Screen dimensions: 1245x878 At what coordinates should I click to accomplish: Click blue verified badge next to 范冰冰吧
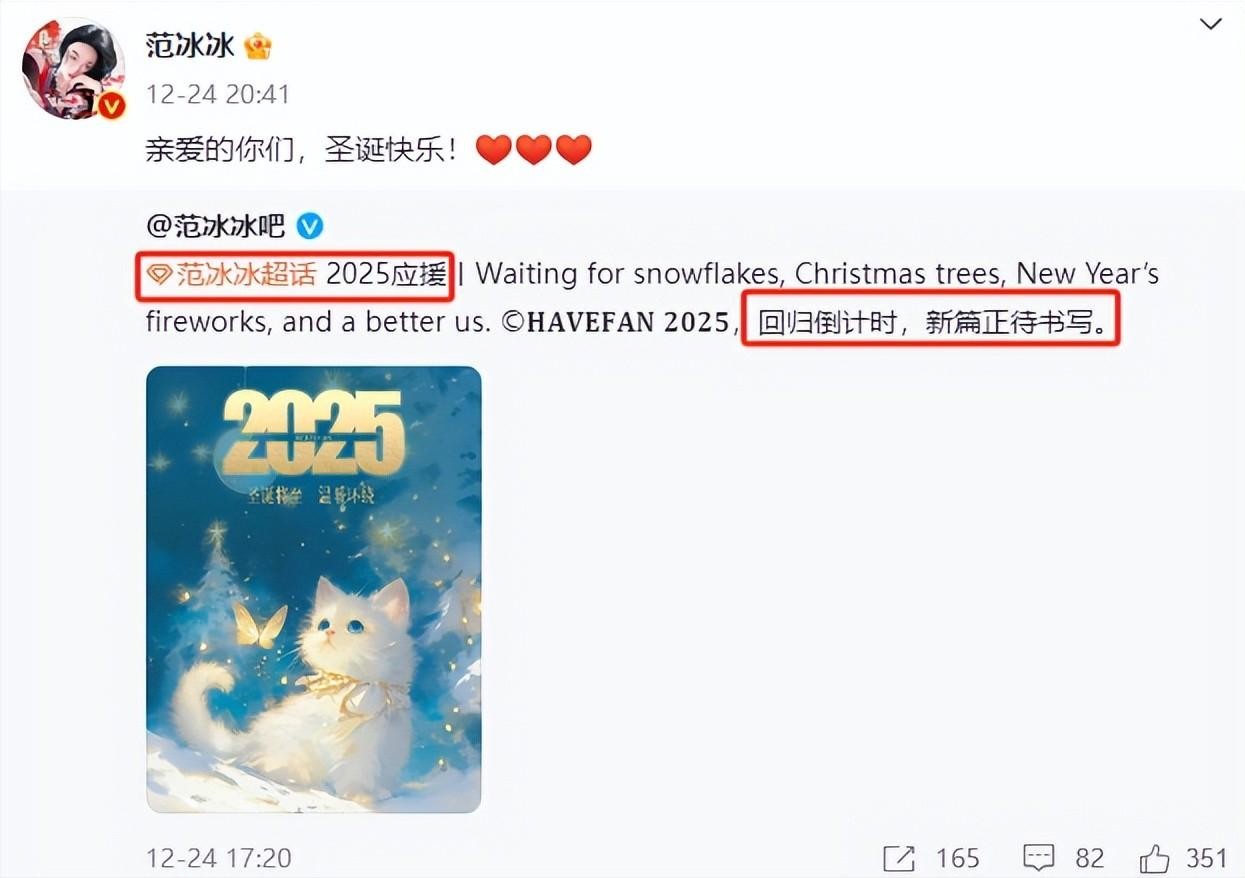click(310, 226)
